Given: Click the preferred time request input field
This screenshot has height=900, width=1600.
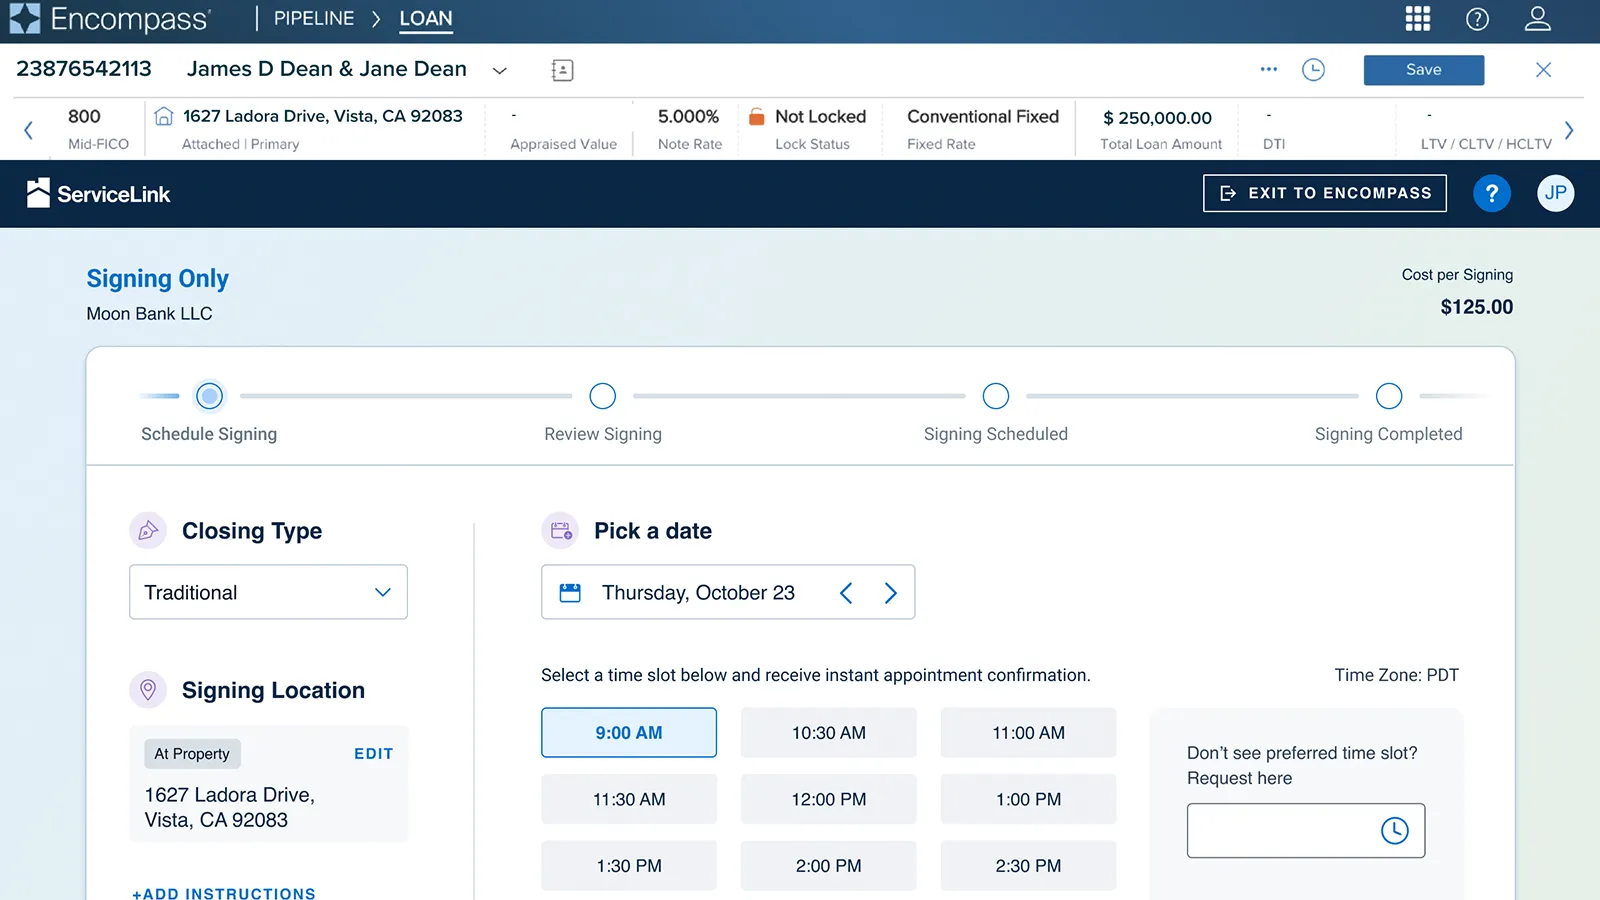Looking at the screenshot, I should [1280, 830].
